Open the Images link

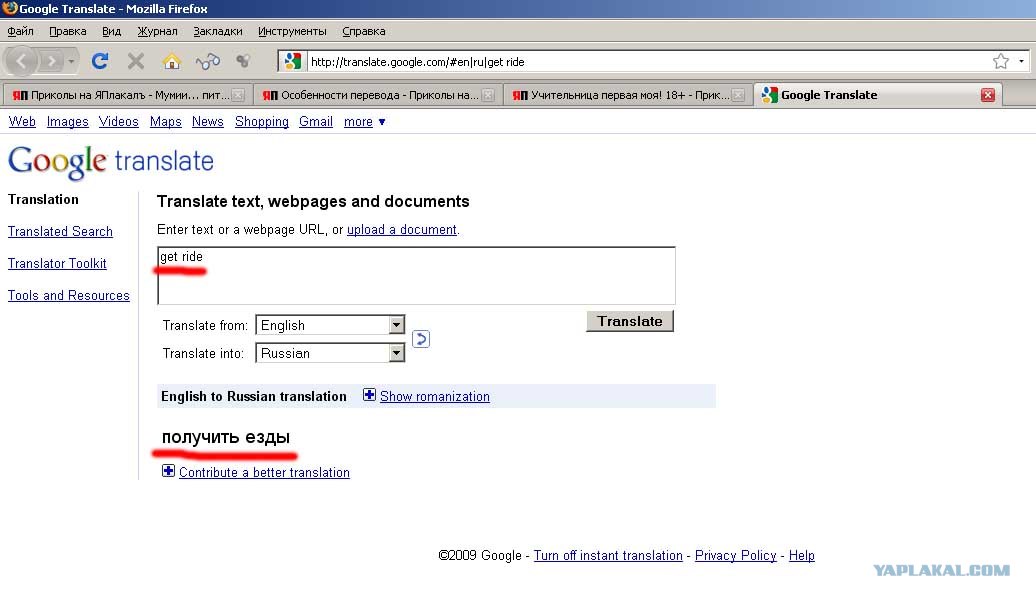[x=67, y=122]
